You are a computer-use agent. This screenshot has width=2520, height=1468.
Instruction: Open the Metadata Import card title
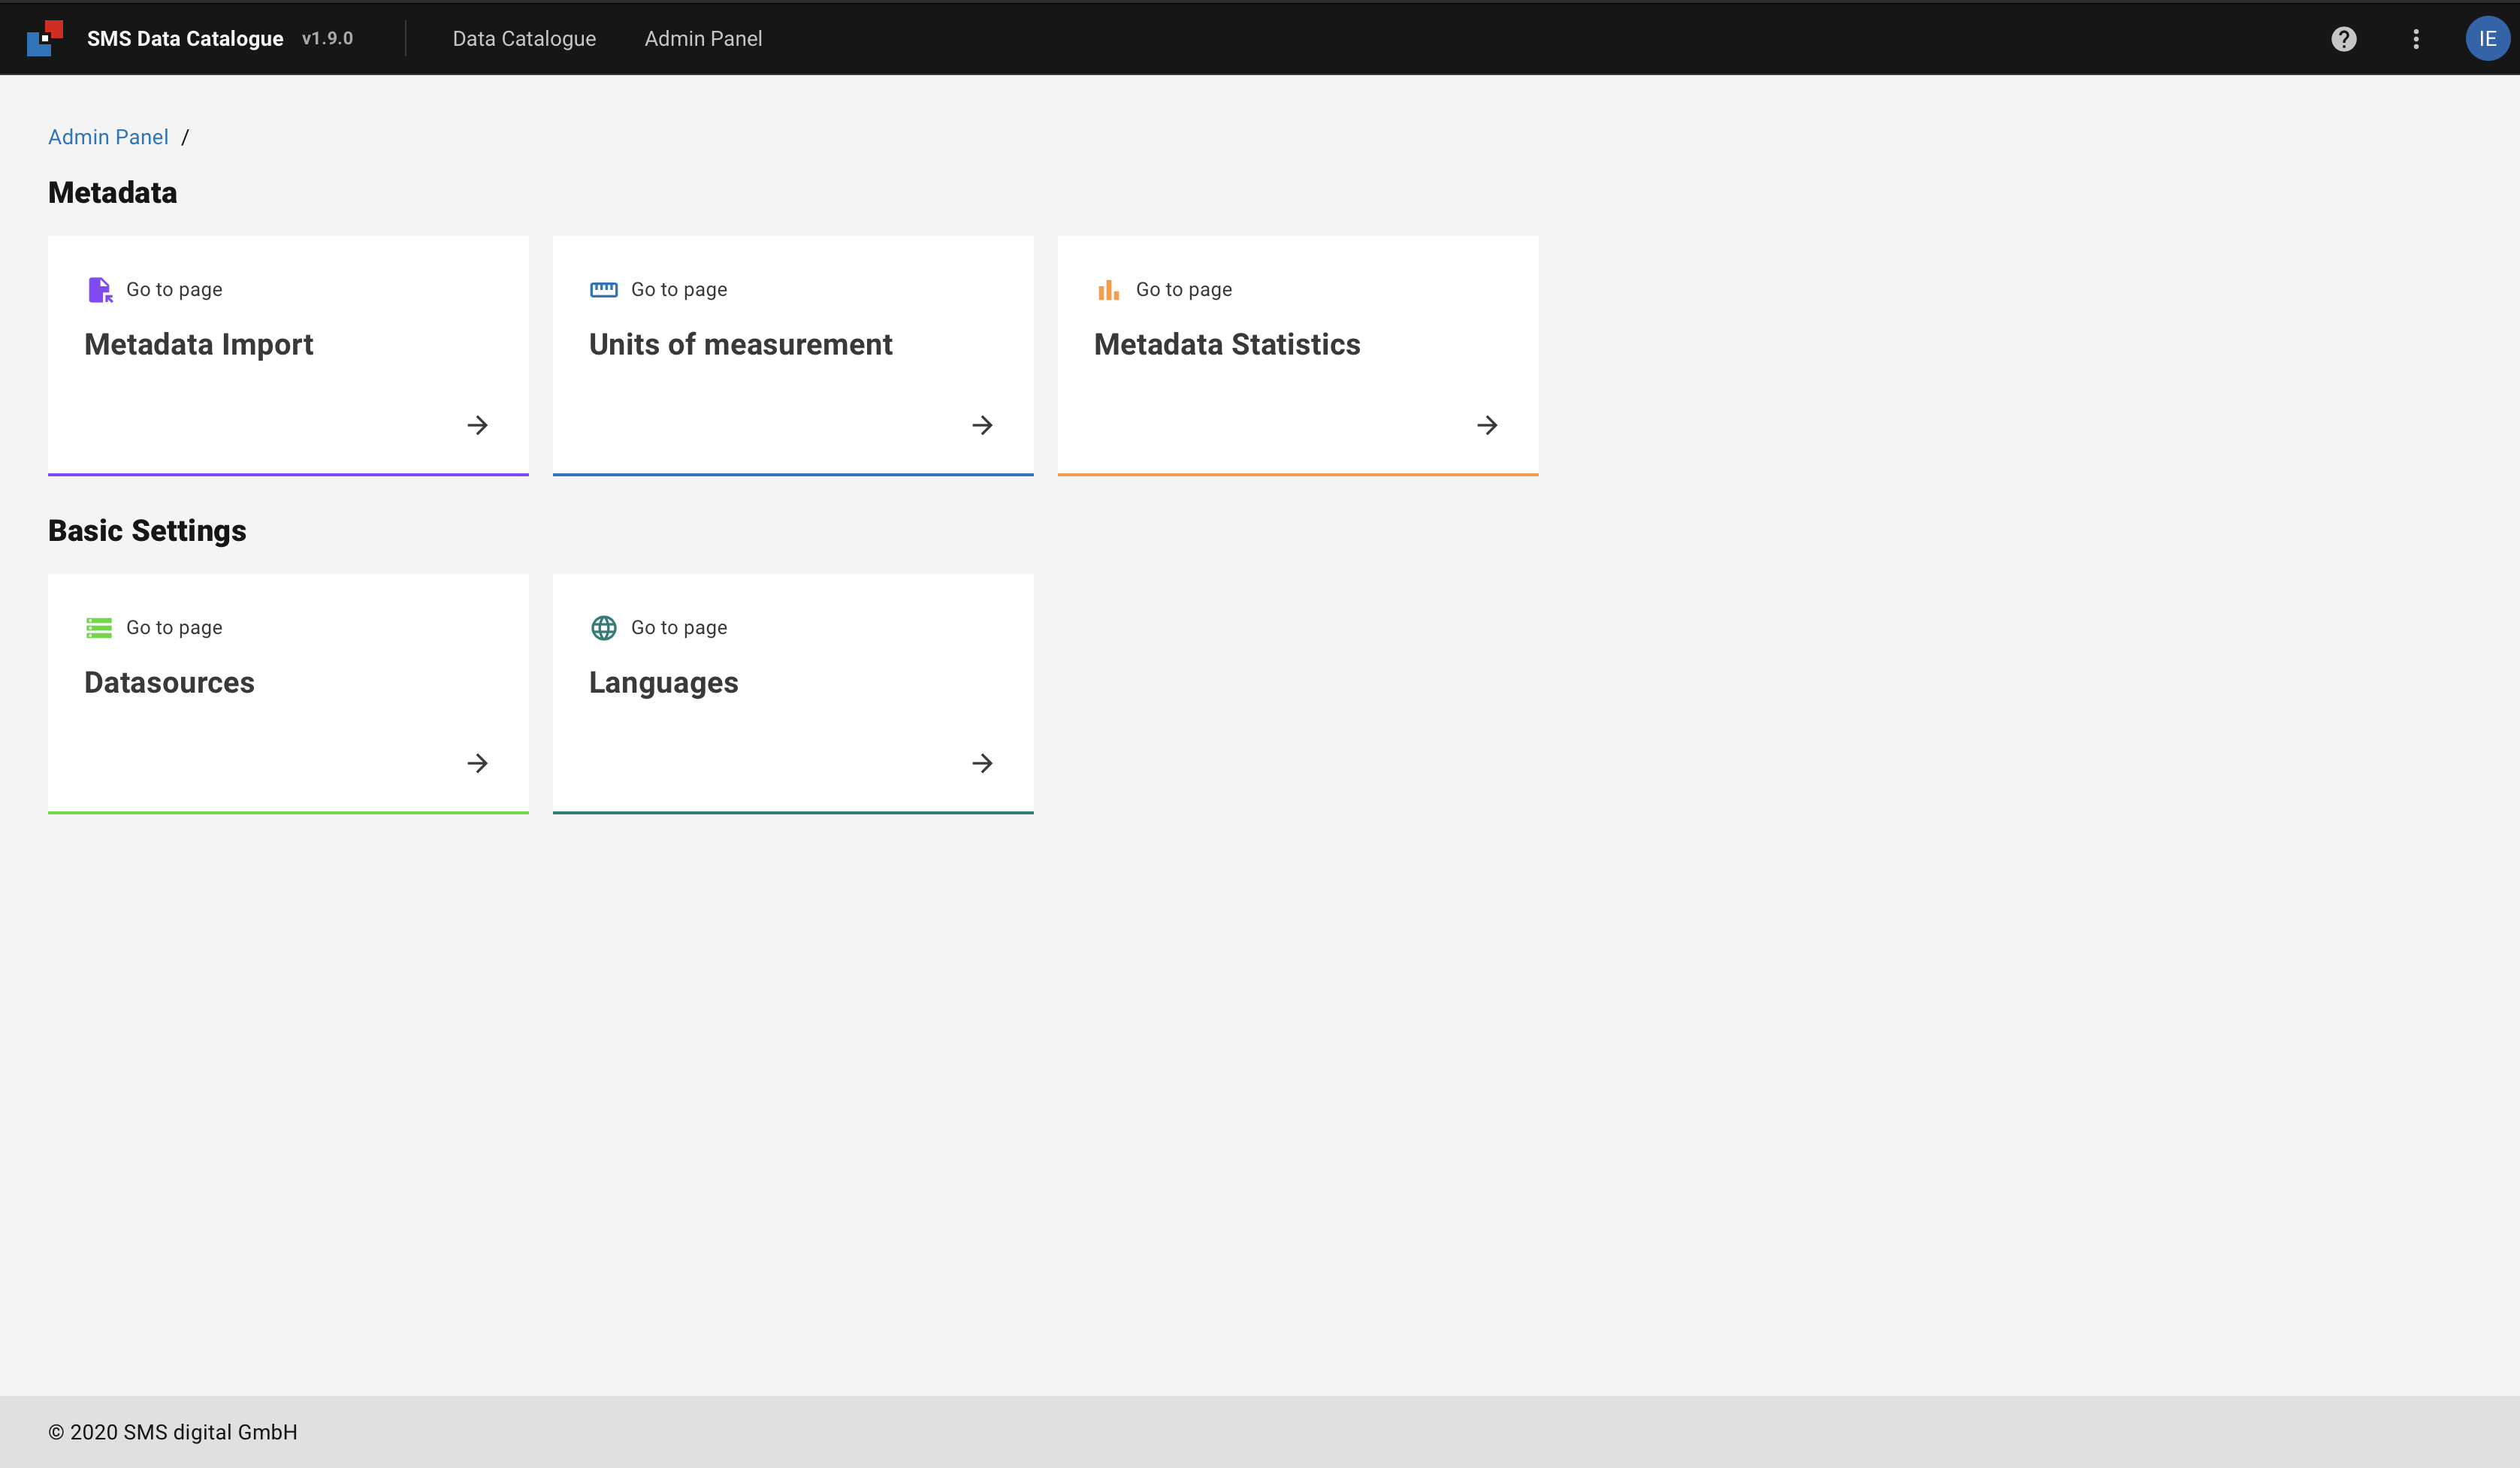coord(198,344)
